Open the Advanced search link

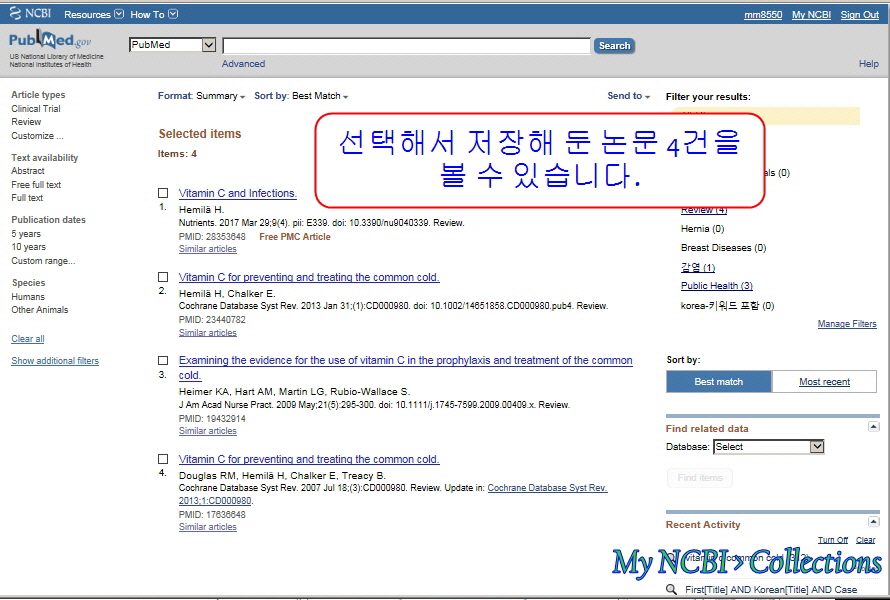click(x=243, y=64)
